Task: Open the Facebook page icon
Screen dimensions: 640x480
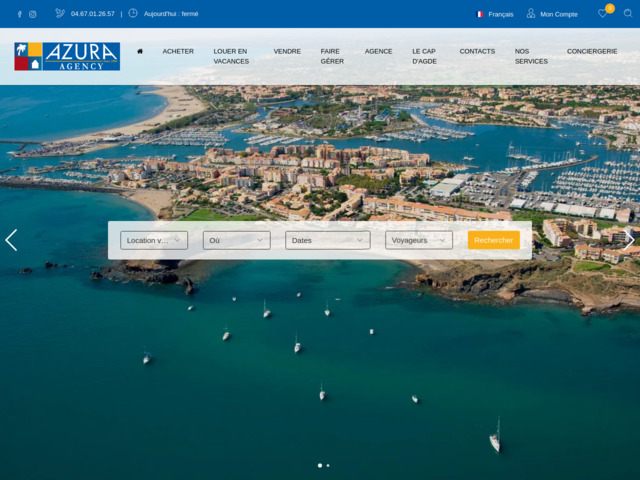Action: click(19, 14)
